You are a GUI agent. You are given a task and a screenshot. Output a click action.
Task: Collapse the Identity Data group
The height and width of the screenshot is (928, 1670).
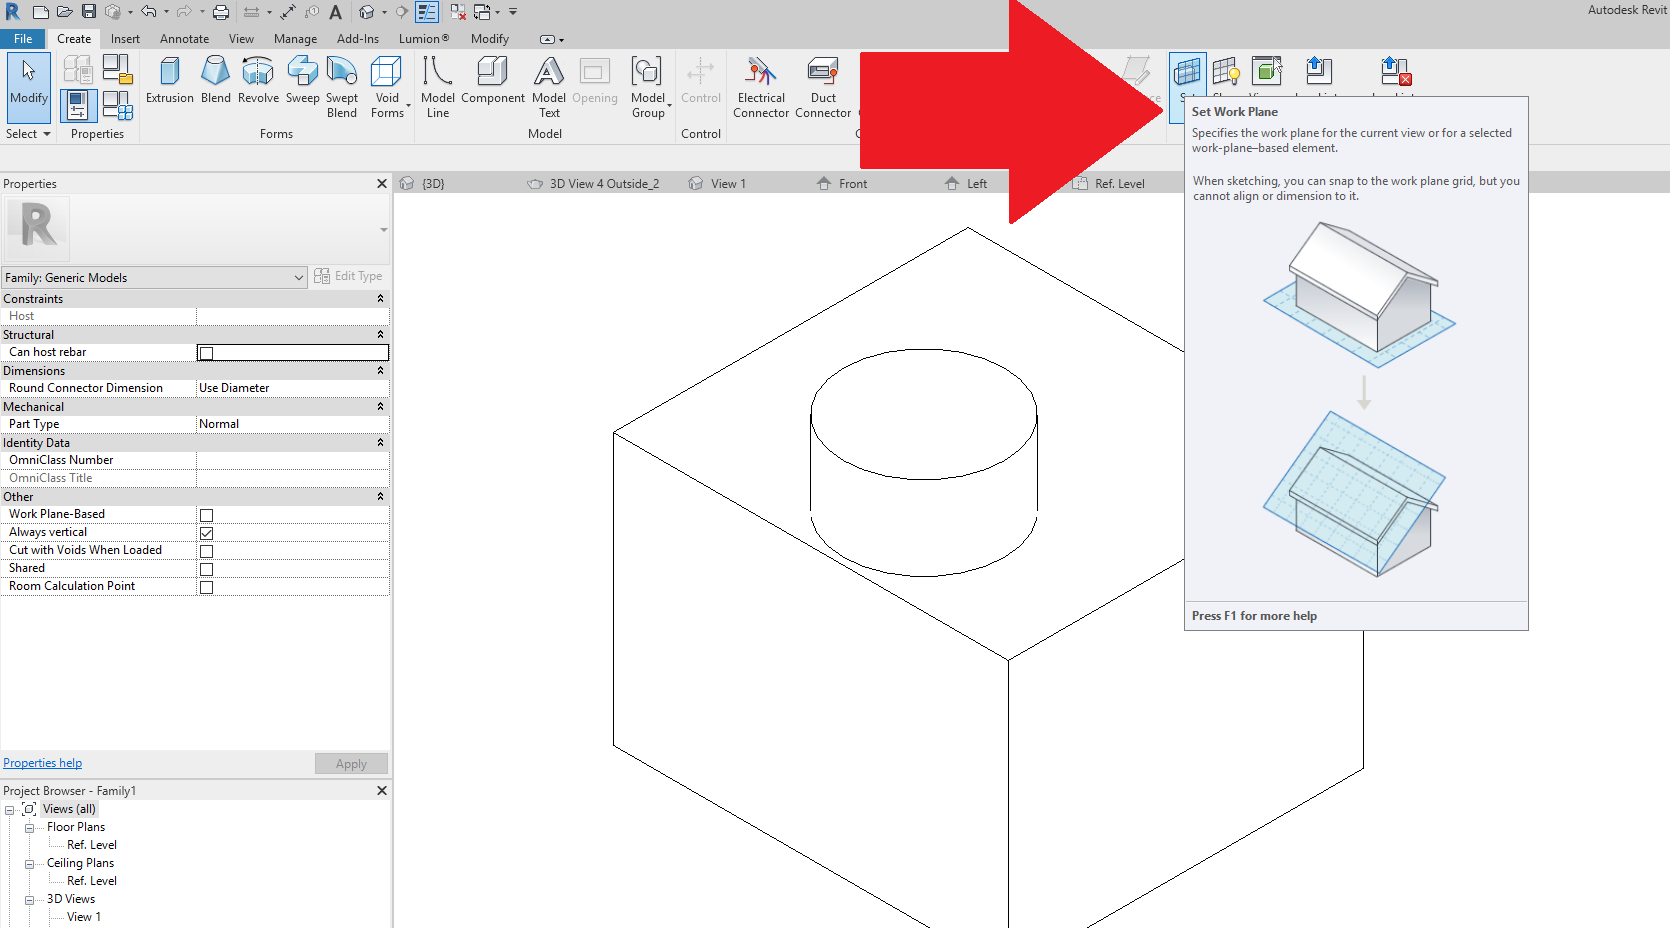[x=380, y=443]
